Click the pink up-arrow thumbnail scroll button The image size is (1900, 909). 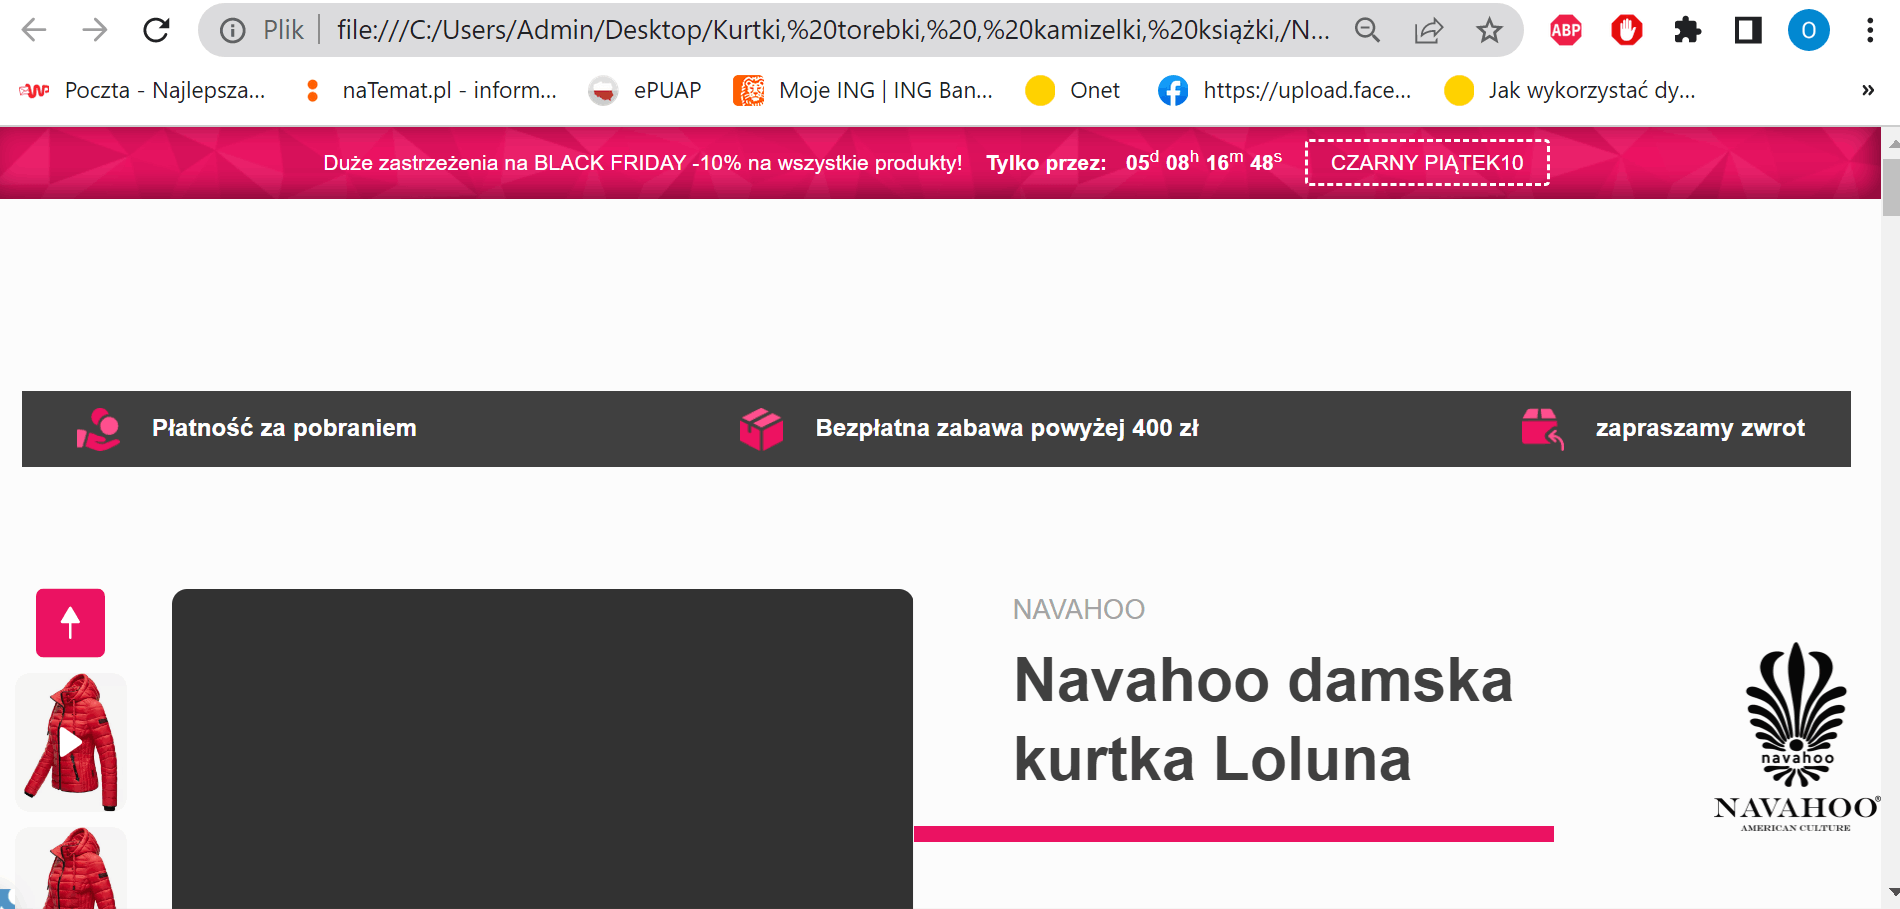pos(70,623)
